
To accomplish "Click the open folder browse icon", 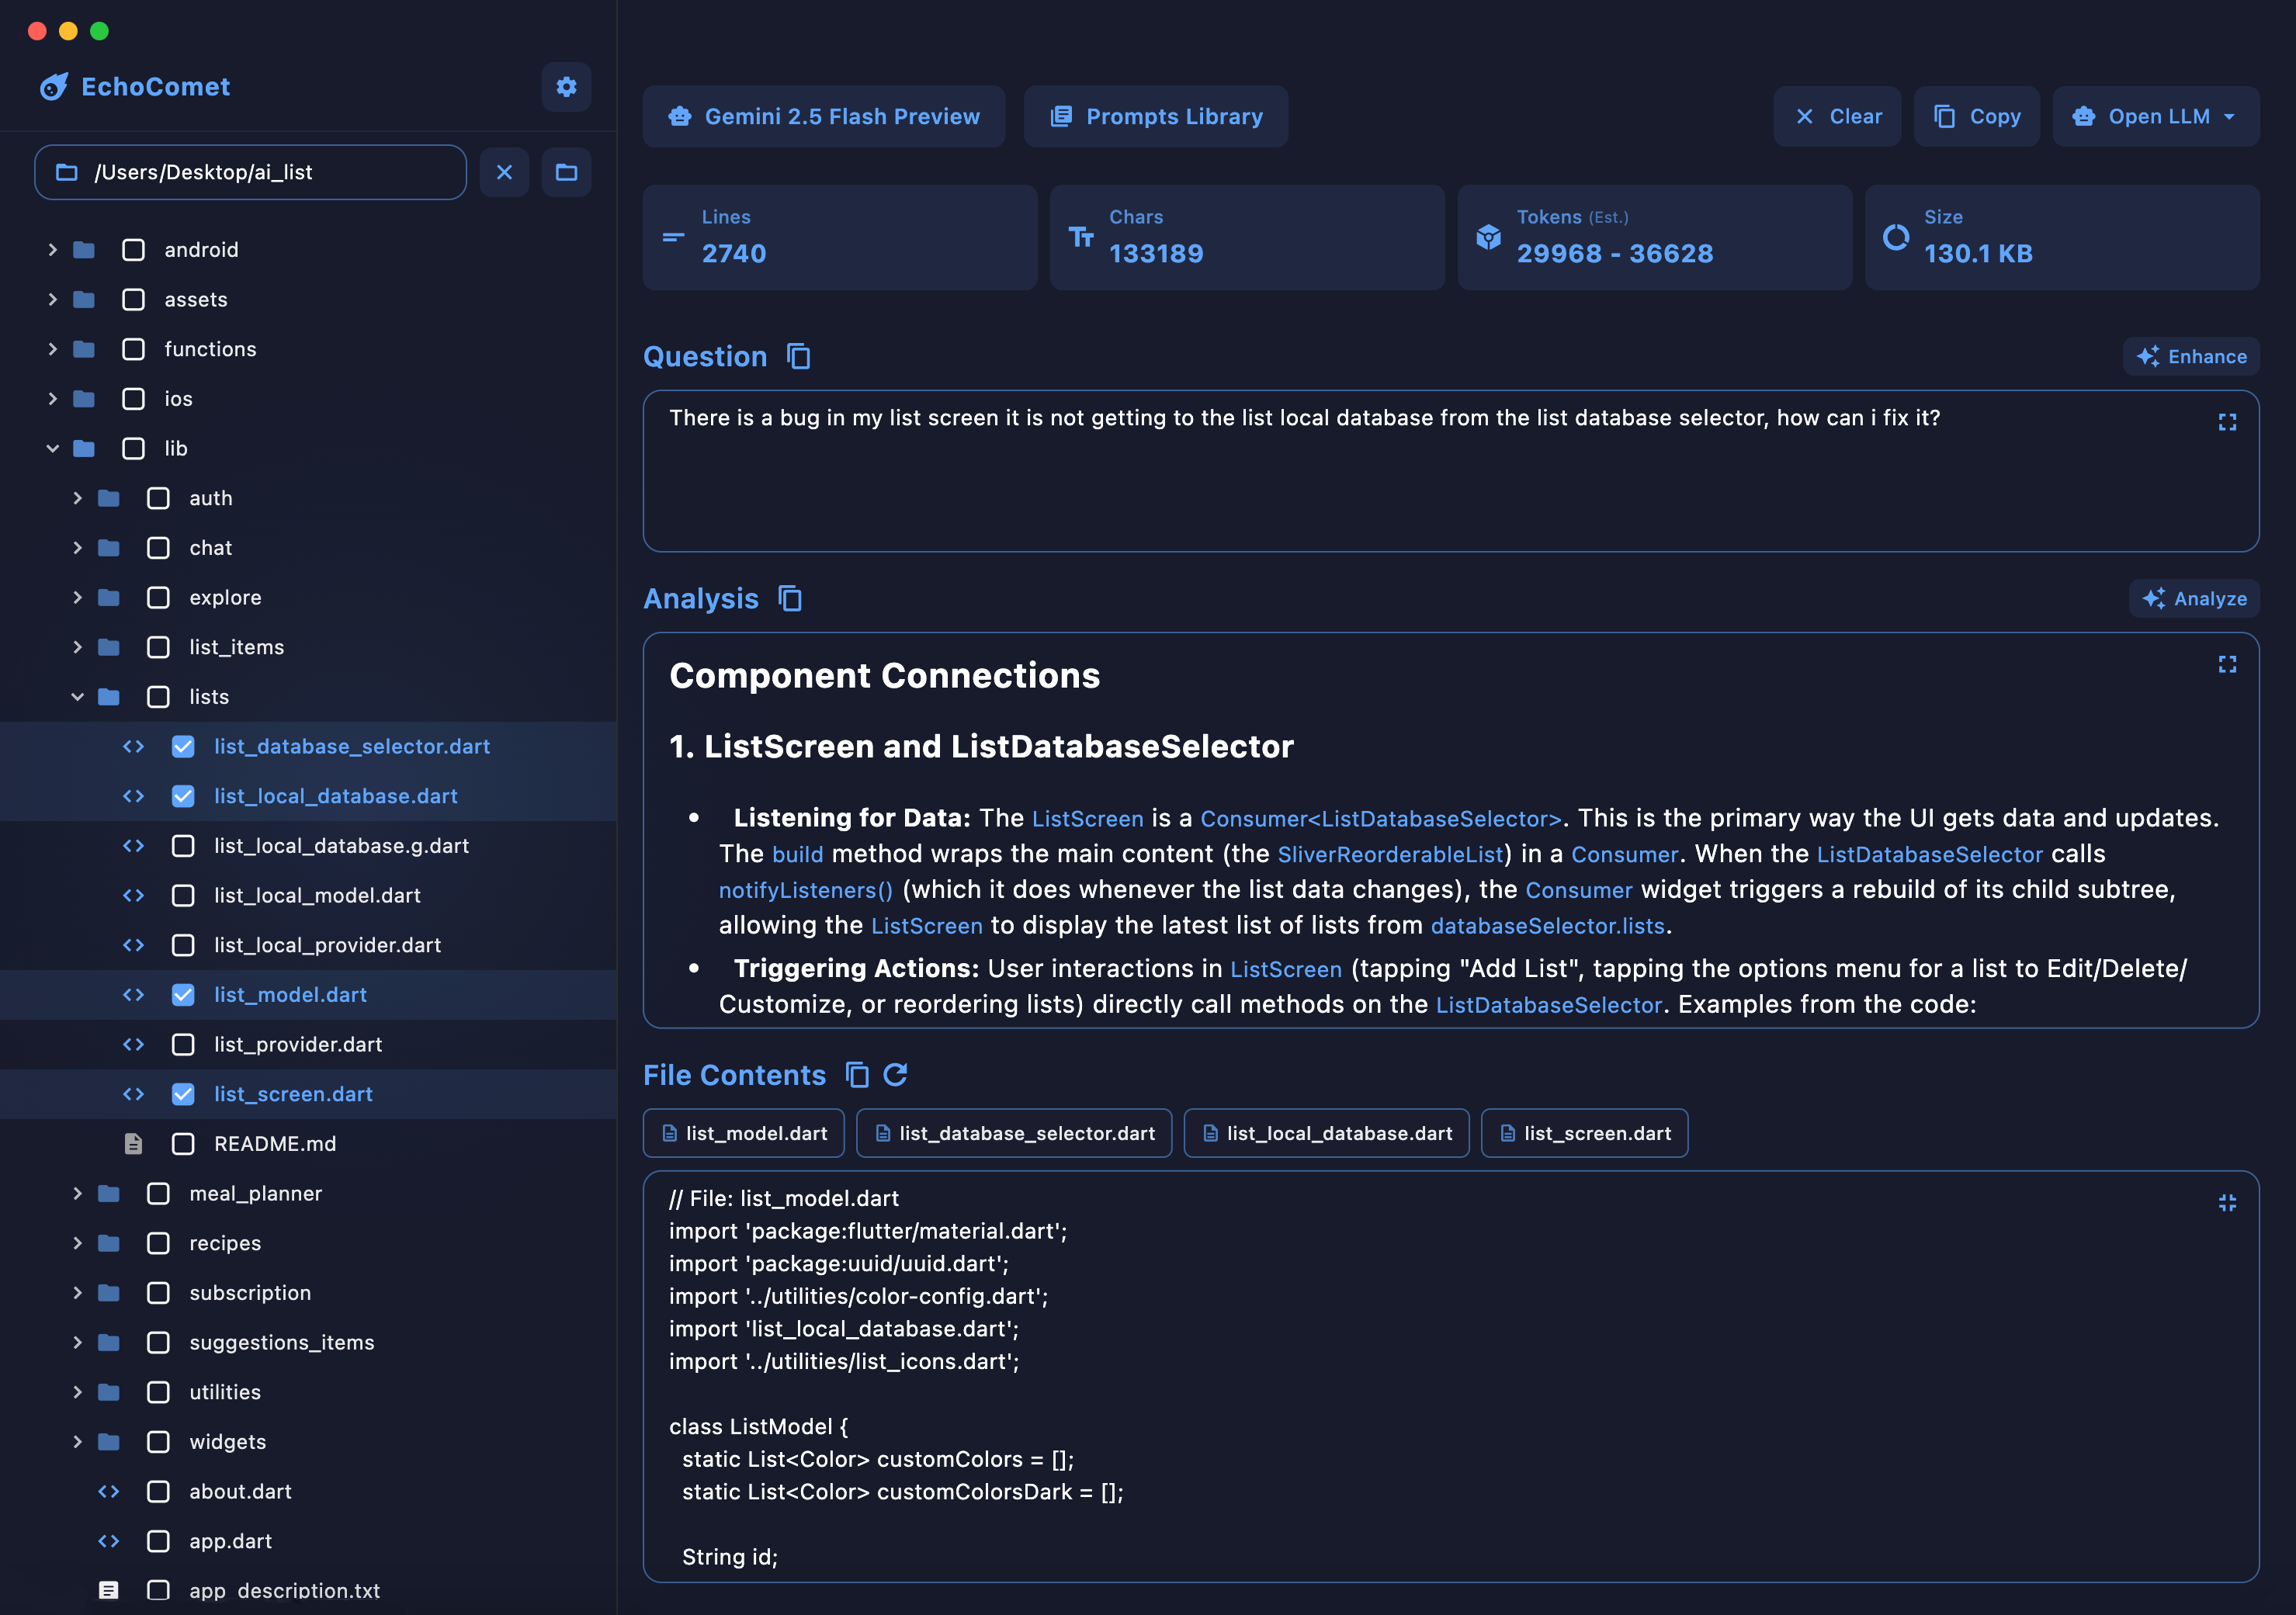I will 566,172.
